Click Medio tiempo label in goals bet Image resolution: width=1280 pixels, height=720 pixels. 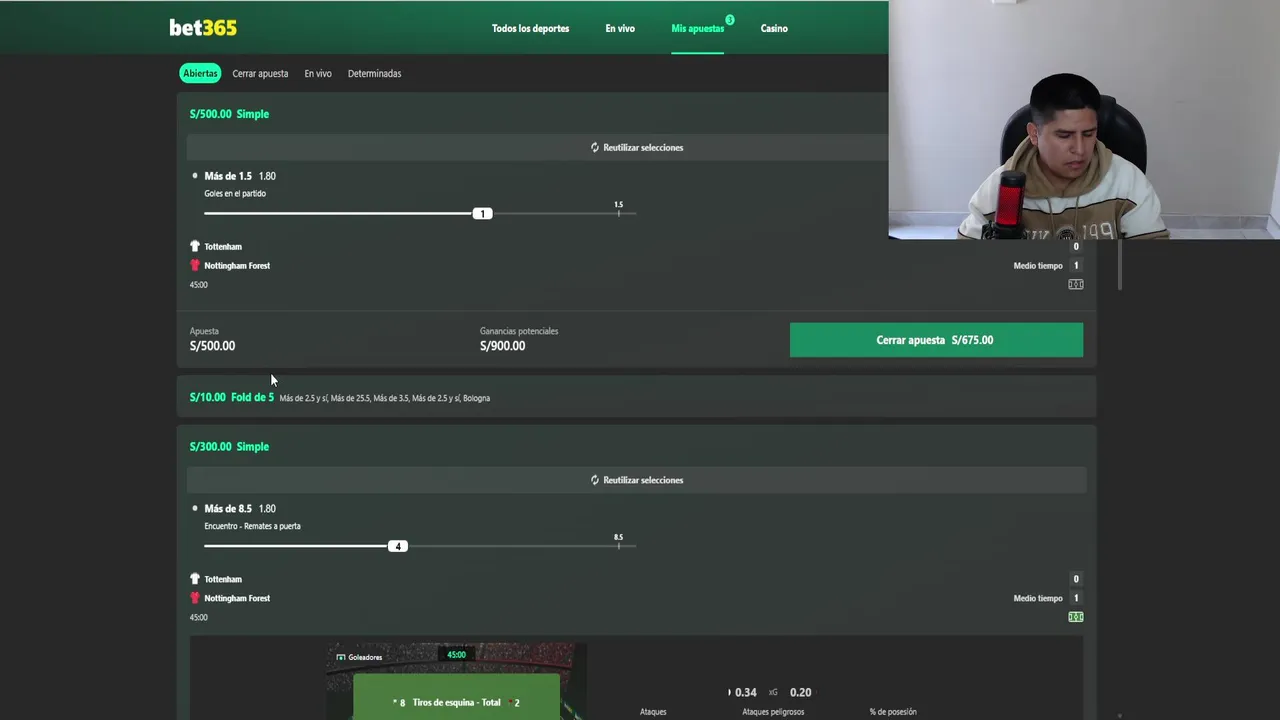1038,266
